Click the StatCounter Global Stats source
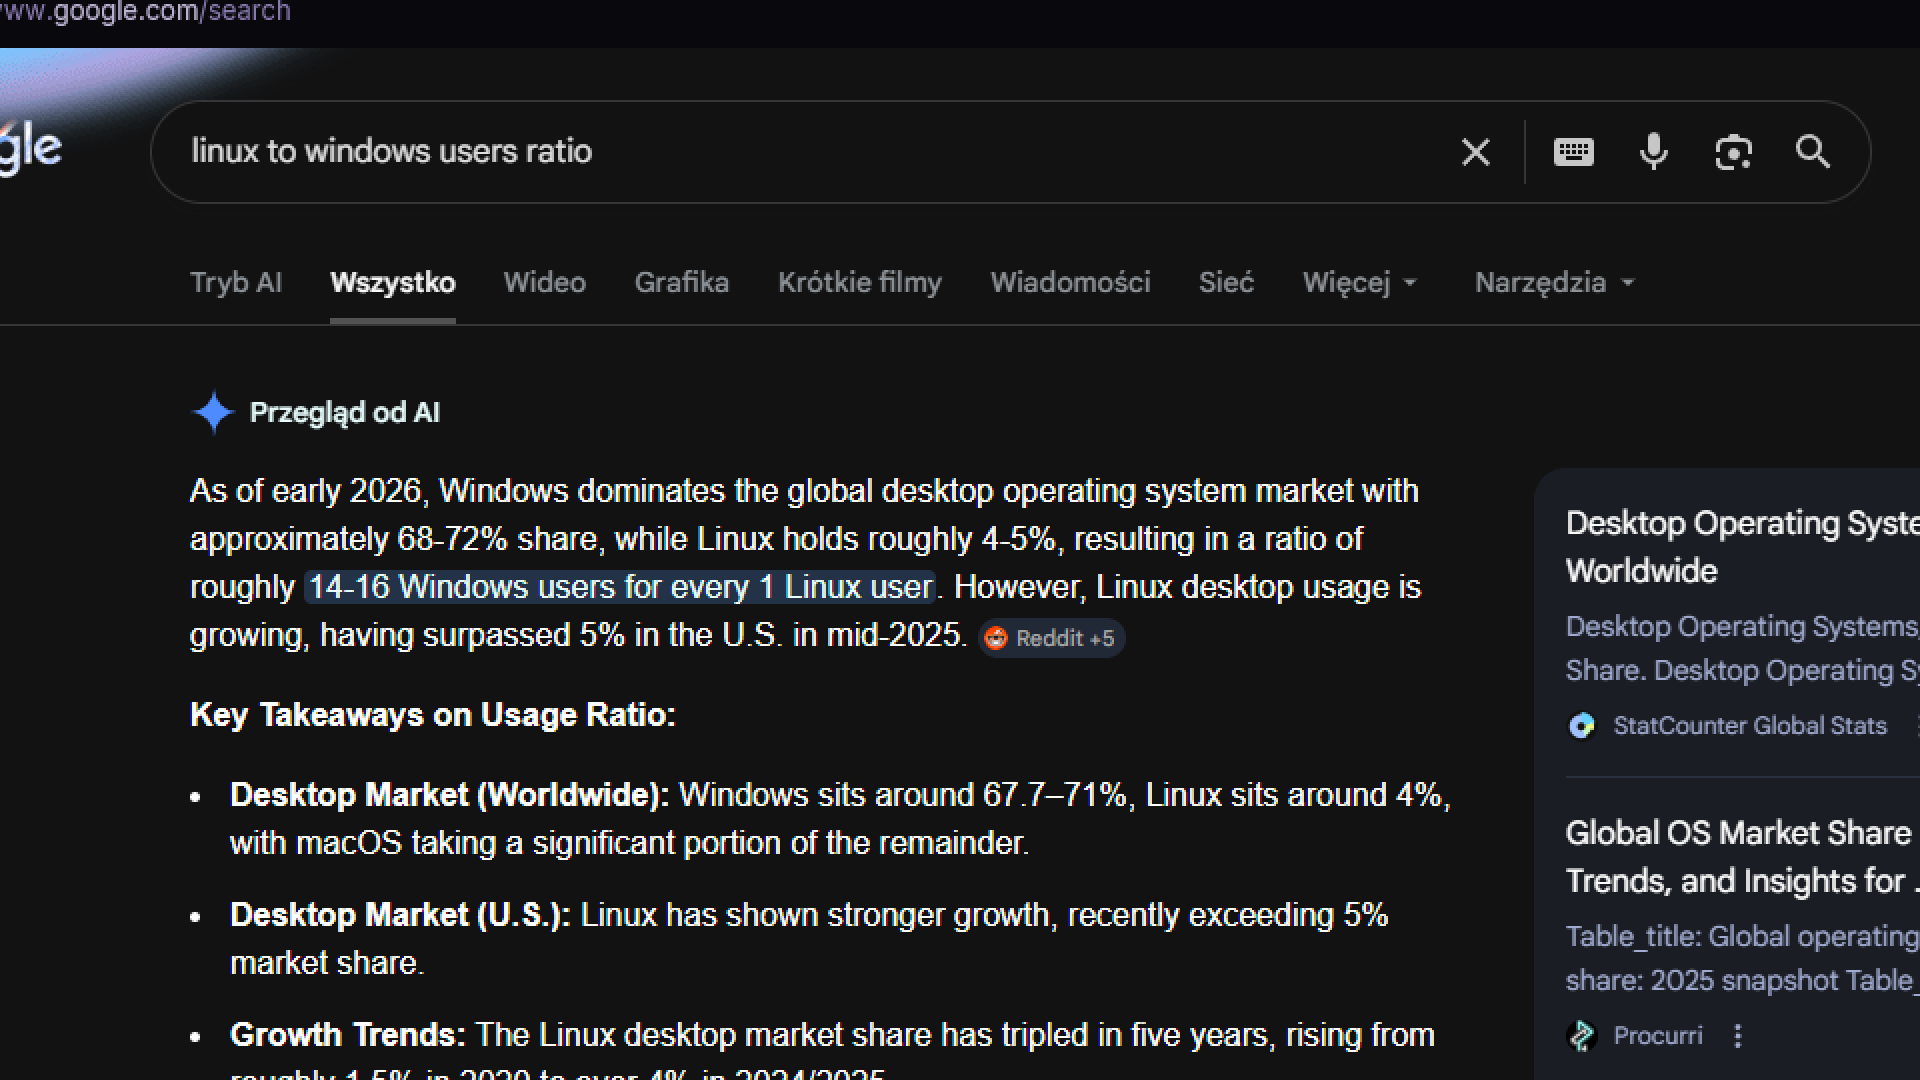Image resolution: width=1920 pixels, height=1080 pixels. (x=1748, y=726)
